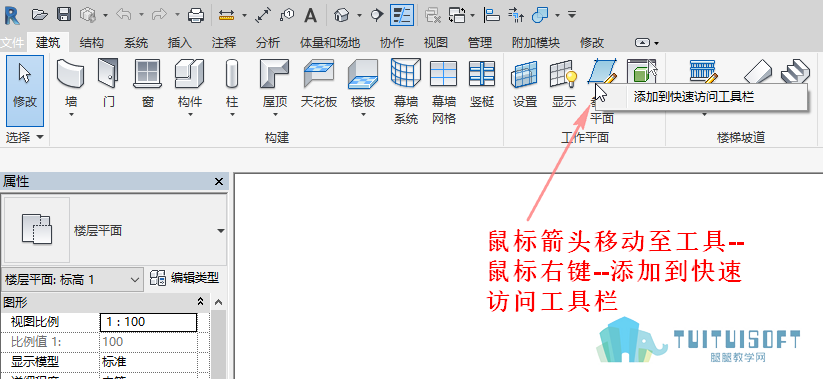Save the project with the floppy icon
Viewport: 823px width, 379px height.
click(64, 15)
